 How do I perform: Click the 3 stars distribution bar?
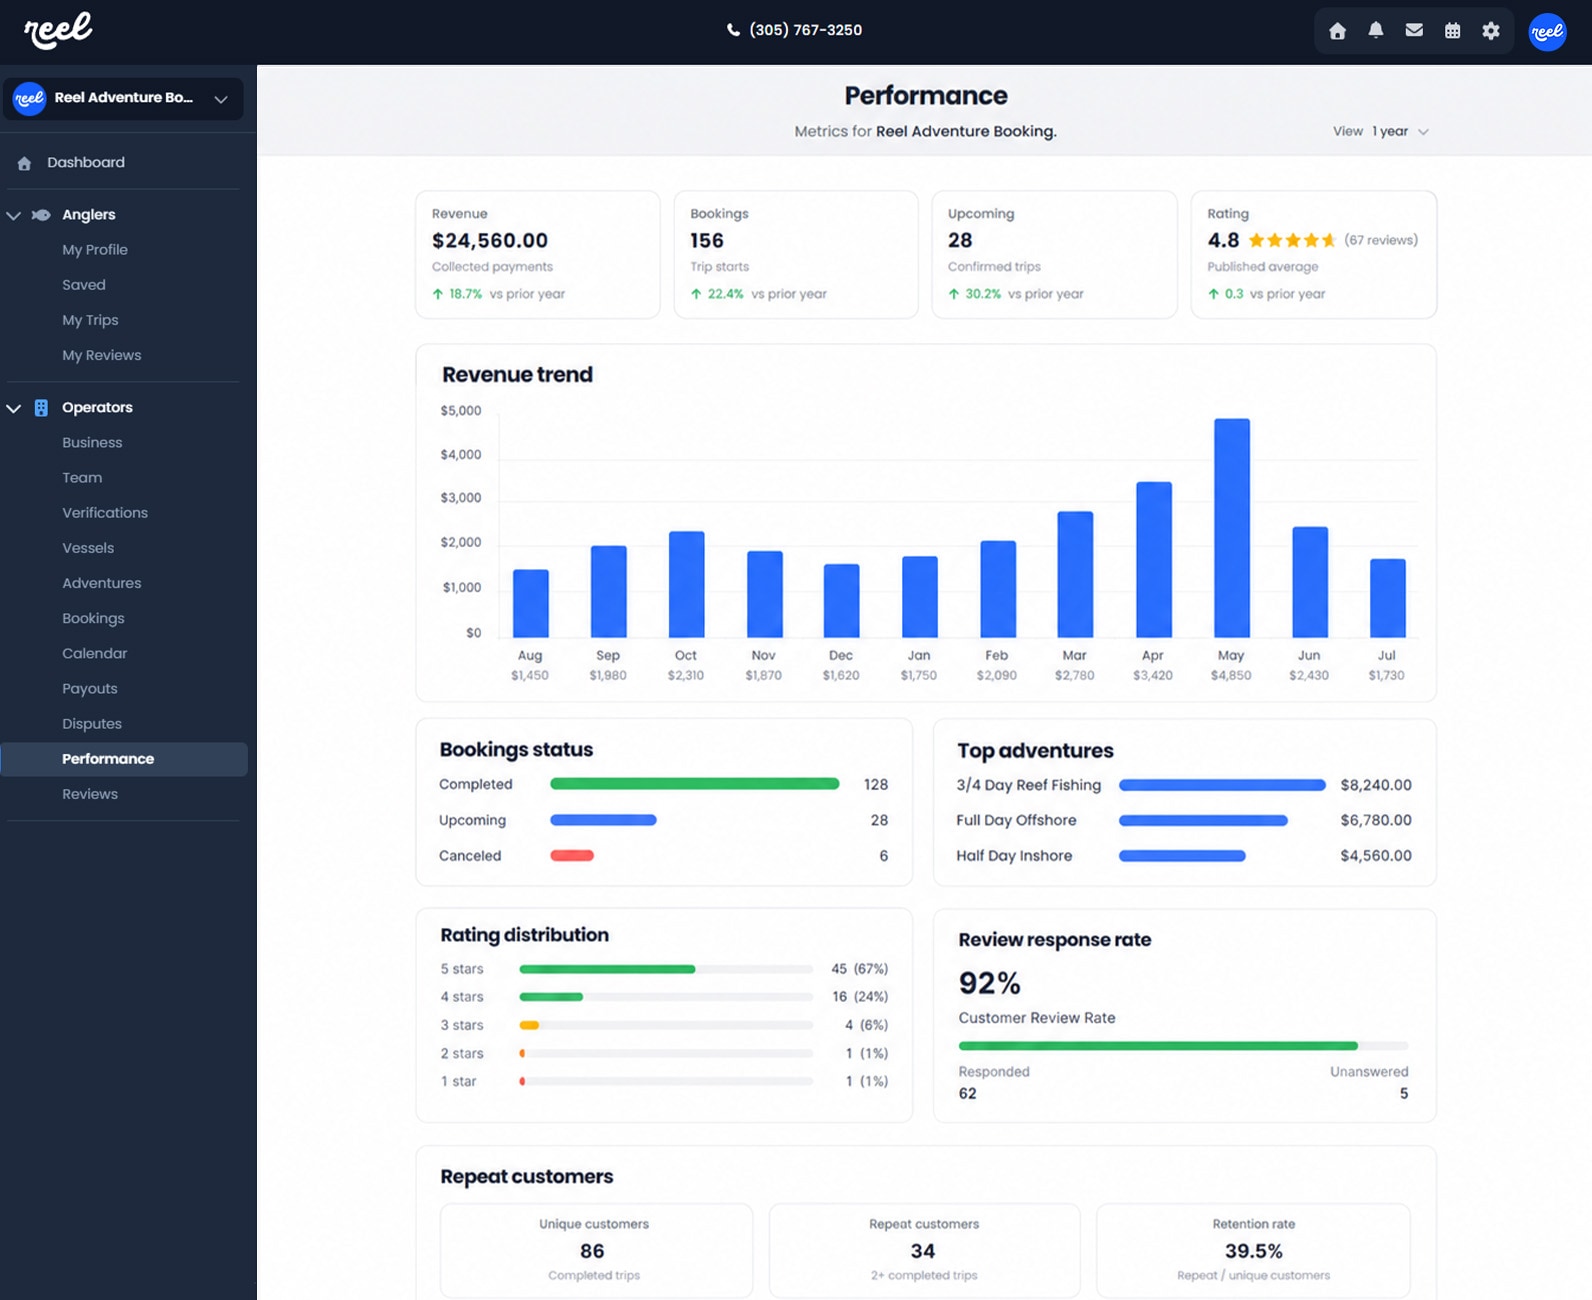coord(666,1025)
